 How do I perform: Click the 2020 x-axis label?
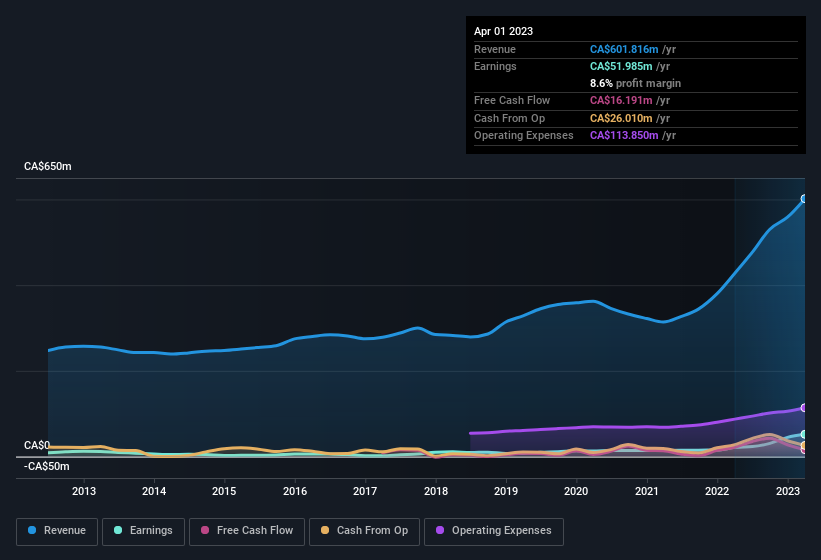[x=576, y=491]
